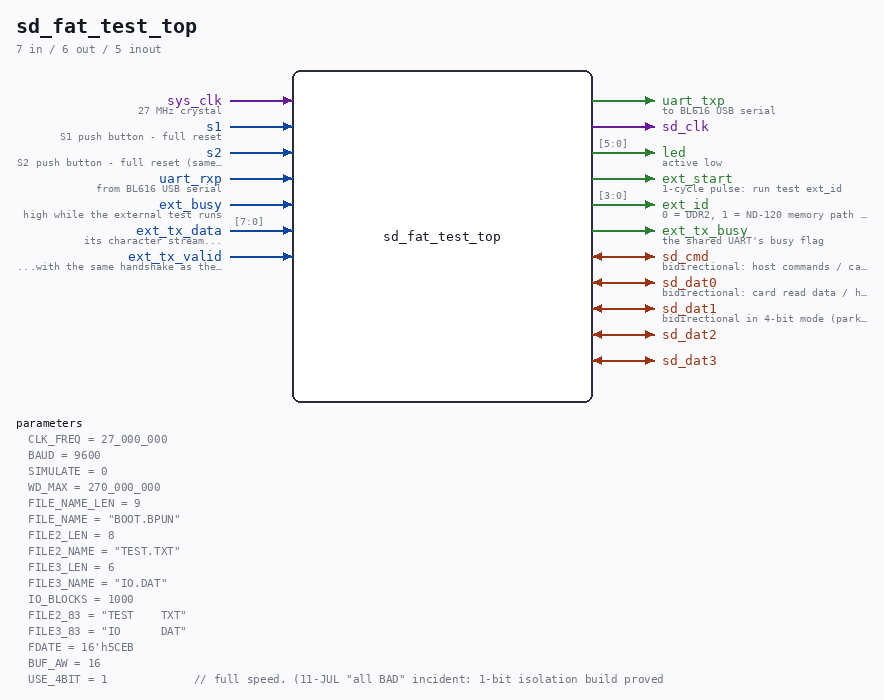Image resolution: width=884 pixels, height=700 pixels.
Task: Click the 'parameters' section heading
Action: [49, 423]
